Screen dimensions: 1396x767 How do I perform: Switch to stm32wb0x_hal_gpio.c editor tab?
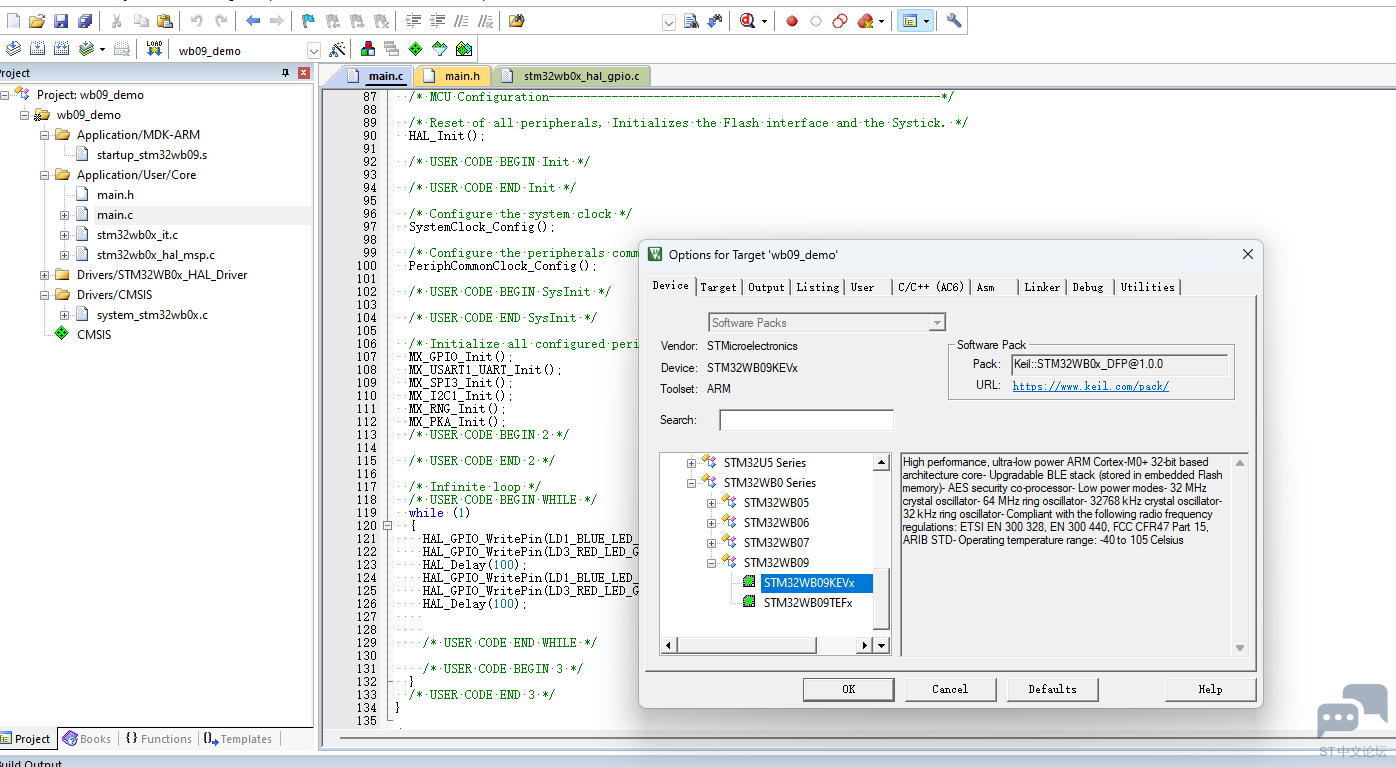pyautogui.click(x=573, y=76)
